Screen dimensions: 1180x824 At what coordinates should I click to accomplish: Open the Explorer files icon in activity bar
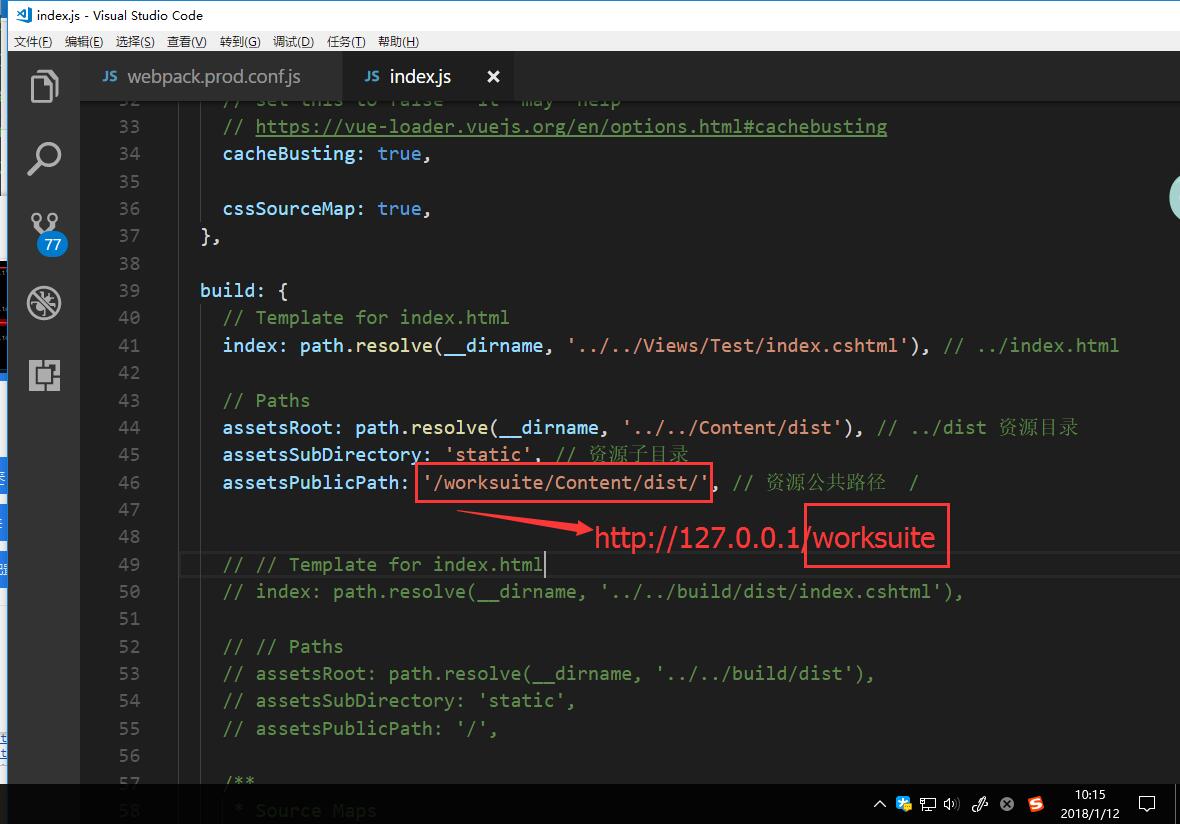click(44, 86)
